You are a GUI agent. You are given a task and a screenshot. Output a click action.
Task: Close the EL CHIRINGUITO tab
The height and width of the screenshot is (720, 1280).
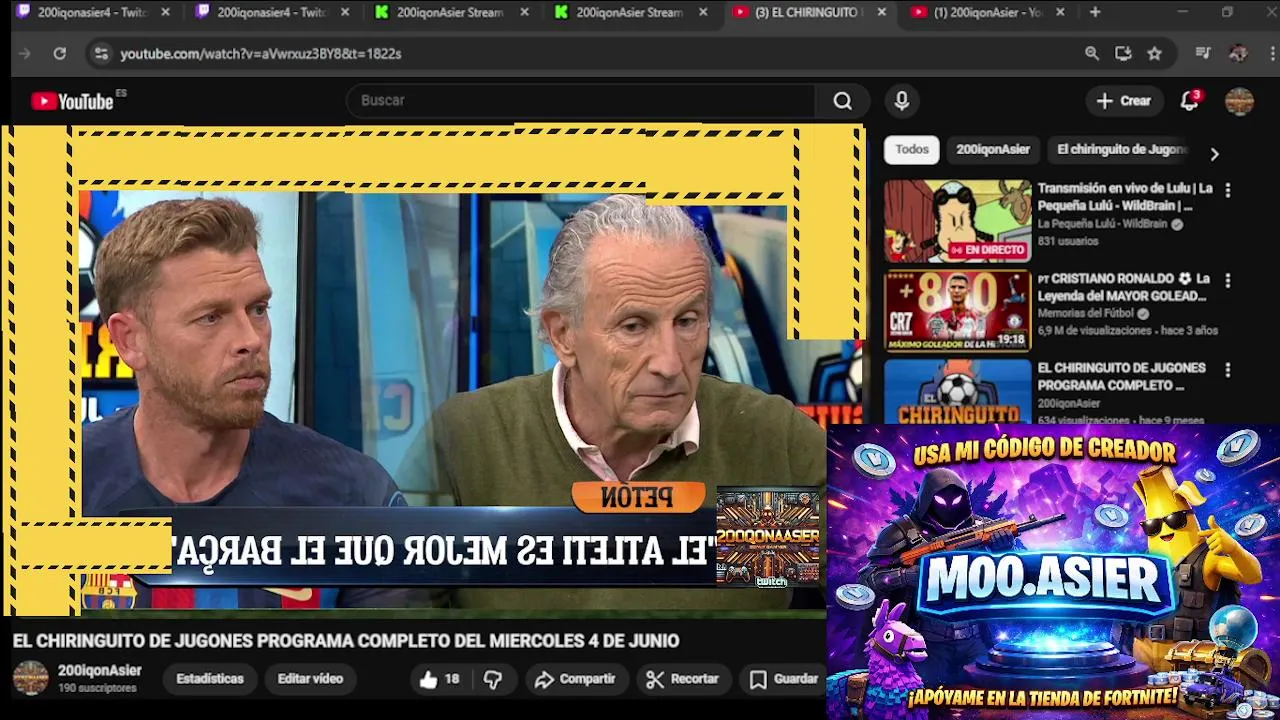pos(881,12)
